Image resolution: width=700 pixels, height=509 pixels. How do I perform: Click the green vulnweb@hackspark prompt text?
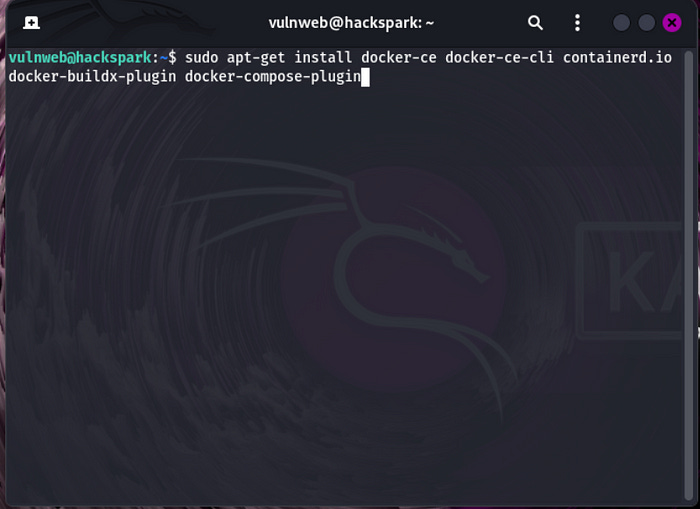[x=80, y=58]
